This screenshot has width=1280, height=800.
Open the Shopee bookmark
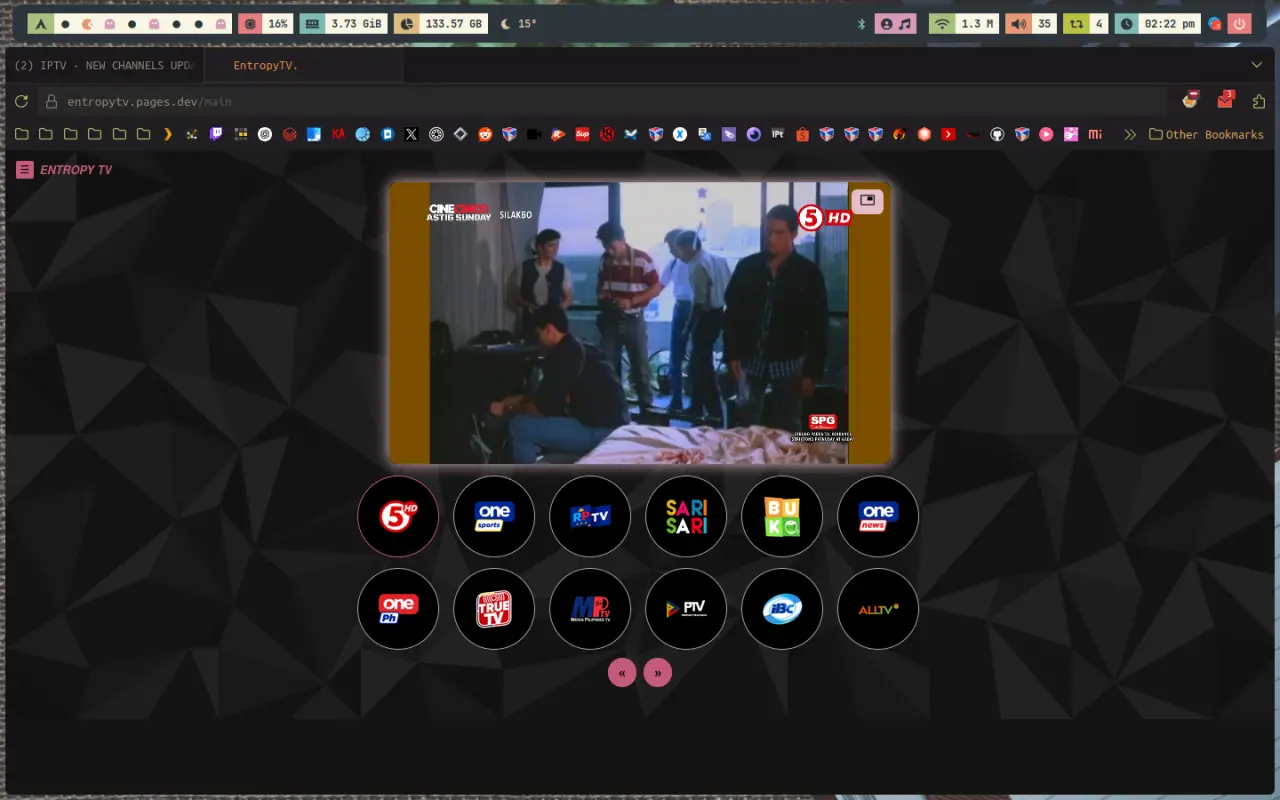(x=802, y=134)
